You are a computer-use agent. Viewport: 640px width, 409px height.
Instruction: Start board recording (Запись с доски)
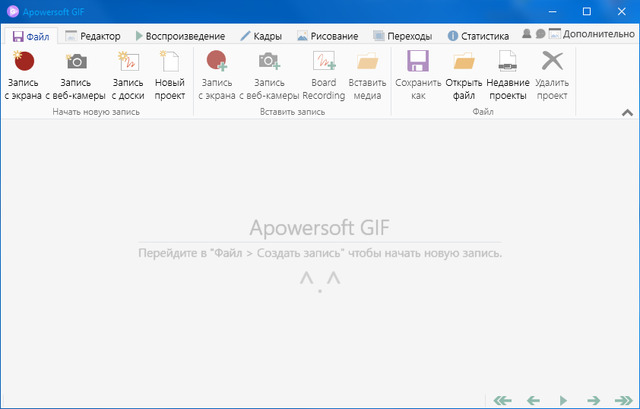(128, 76)
